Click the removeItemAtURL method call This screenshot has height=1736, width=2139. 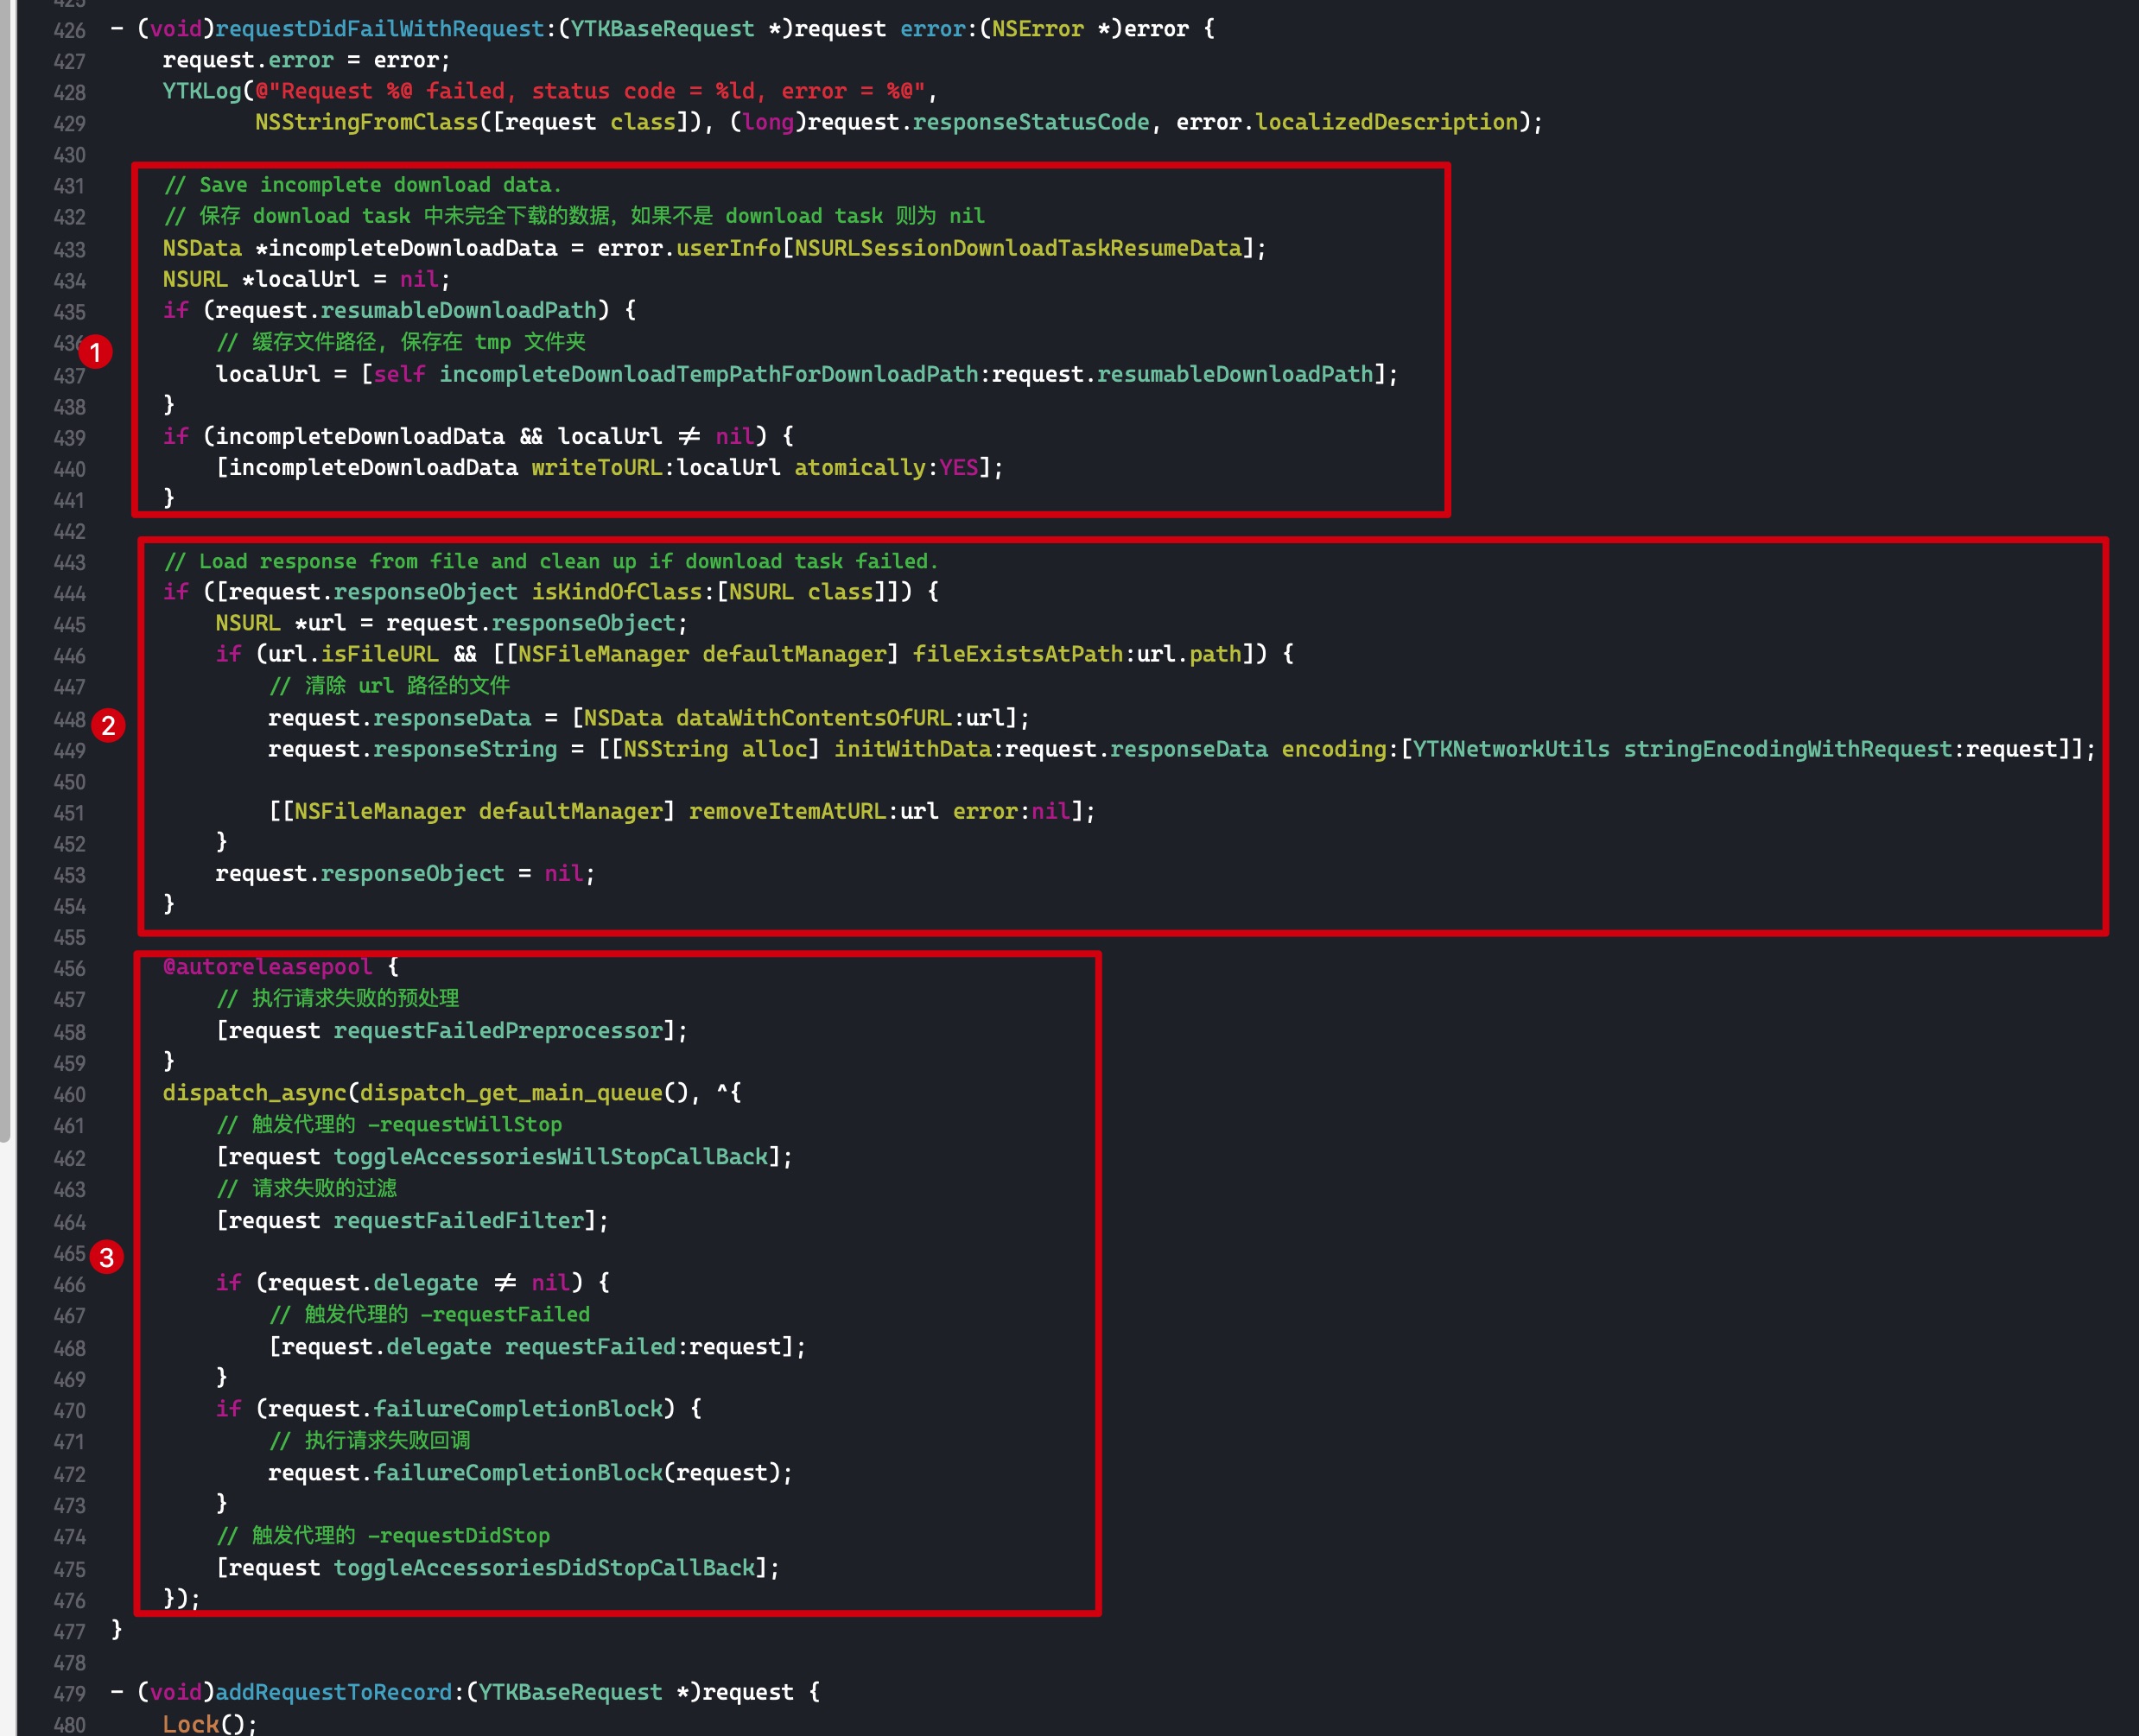(787, 811)
